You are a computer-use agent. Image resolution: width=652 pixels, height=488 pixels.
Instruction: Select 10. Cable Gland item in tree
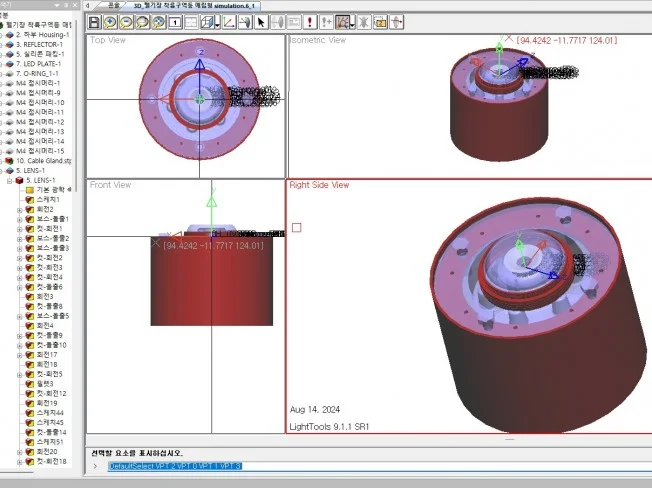click(x=44, y=160)
